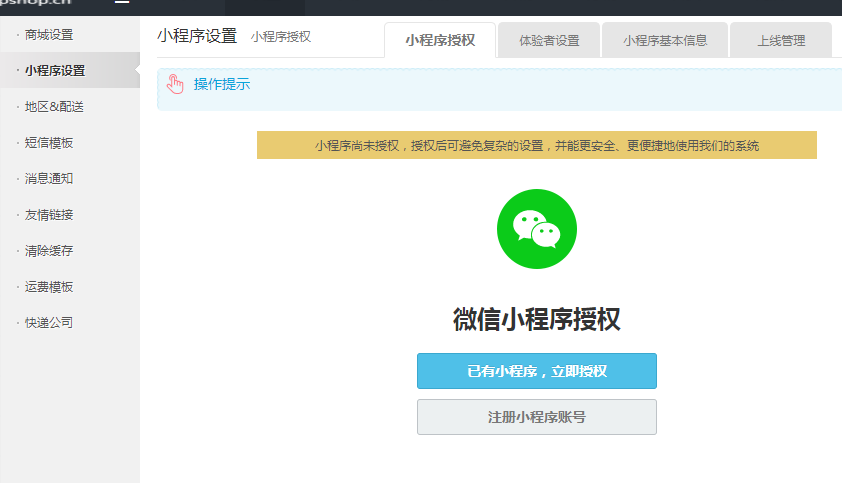Click the green WeChat logo icon
842x483 pixels.
point(537,229)
